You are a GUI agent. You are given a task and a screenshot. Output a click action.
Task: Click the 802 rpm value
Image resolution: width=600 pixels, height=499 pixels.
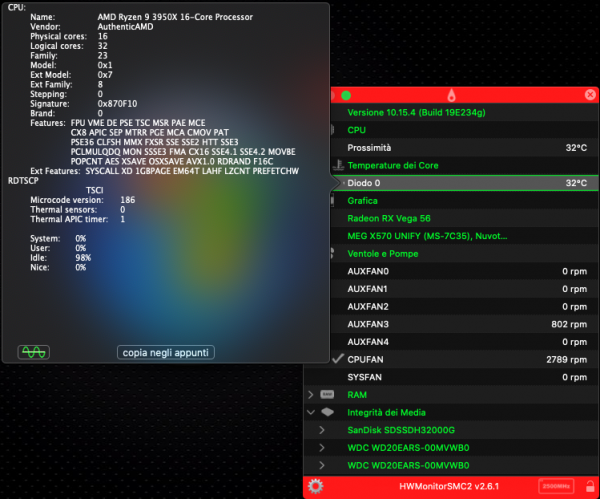[569, 324]
